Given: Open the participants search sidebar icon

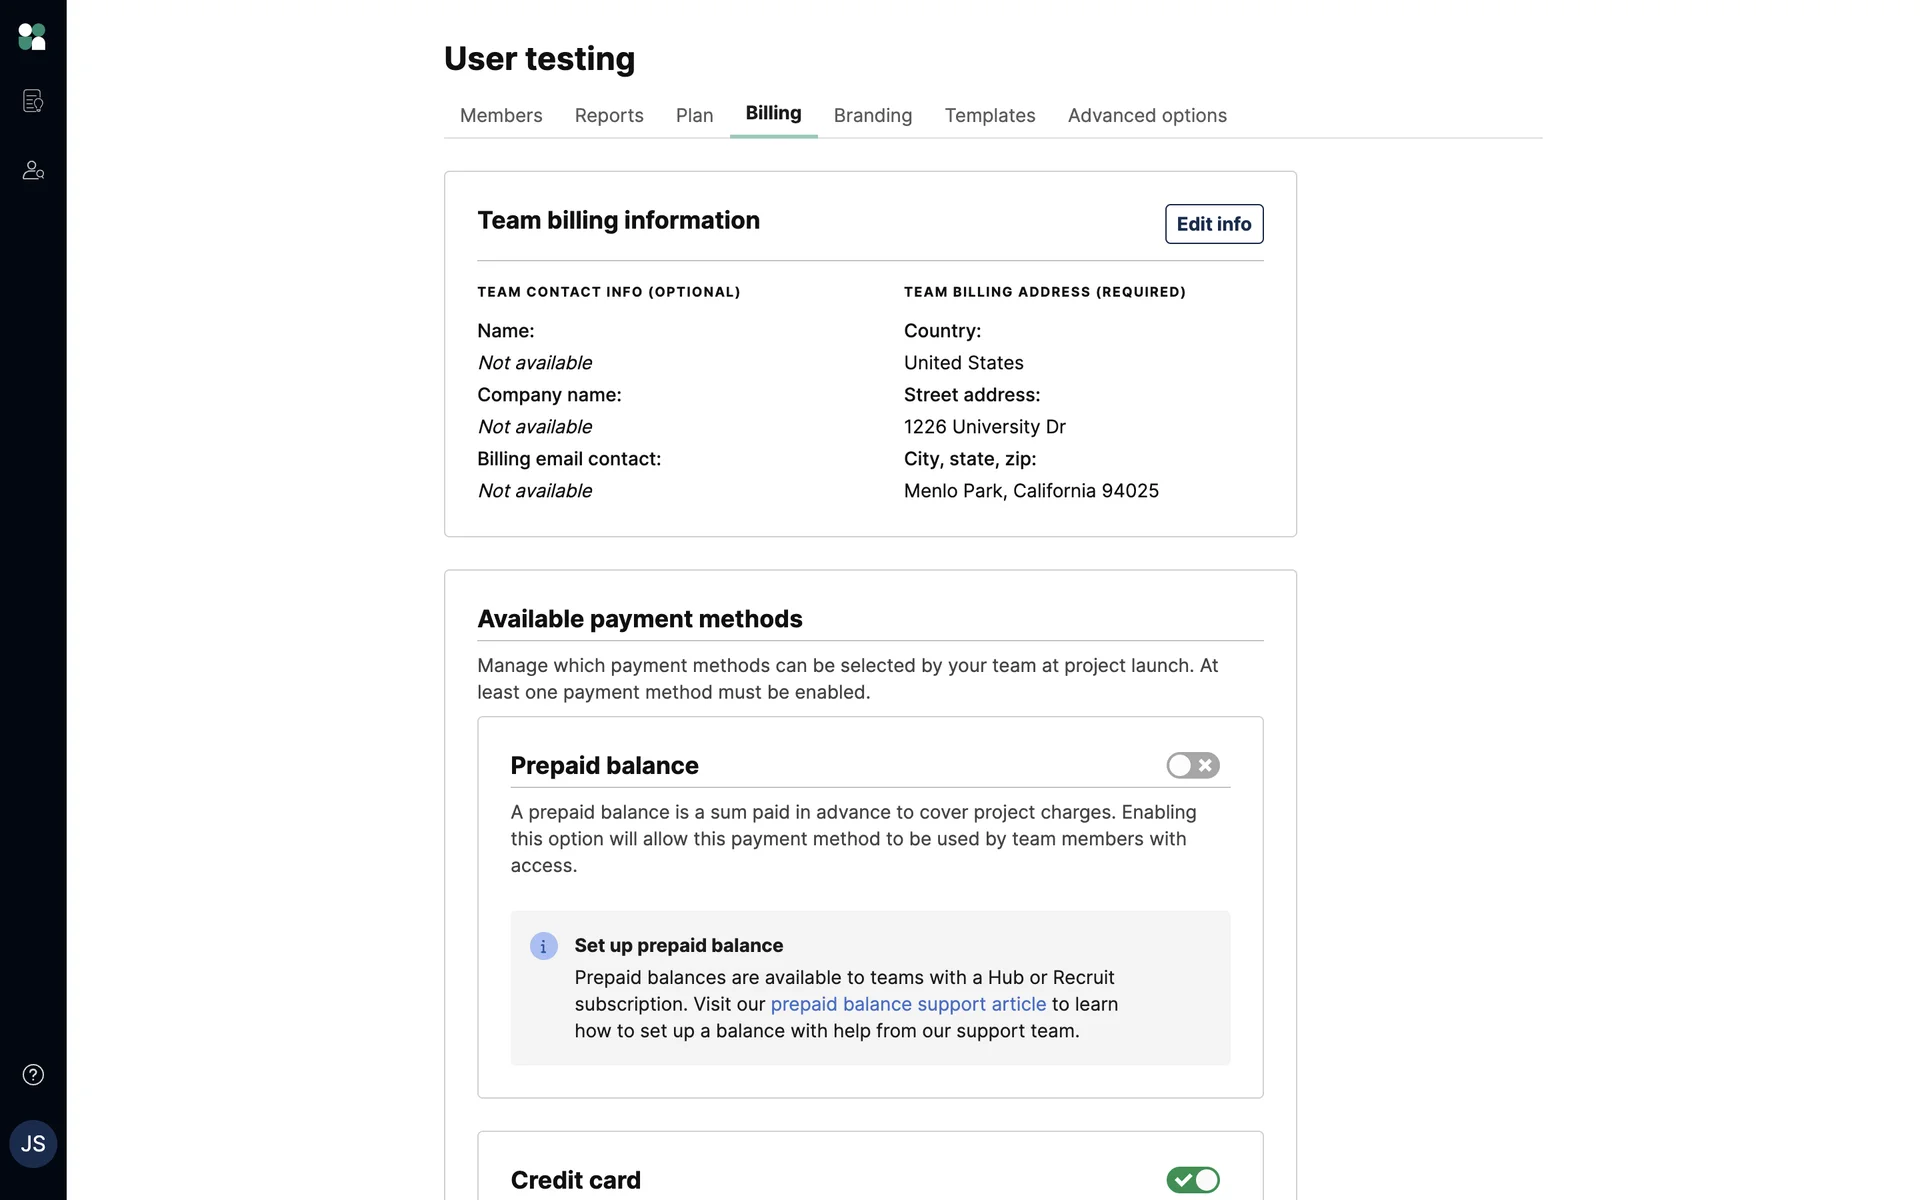Looking at the screenshot, I should [x=33, y=170].
